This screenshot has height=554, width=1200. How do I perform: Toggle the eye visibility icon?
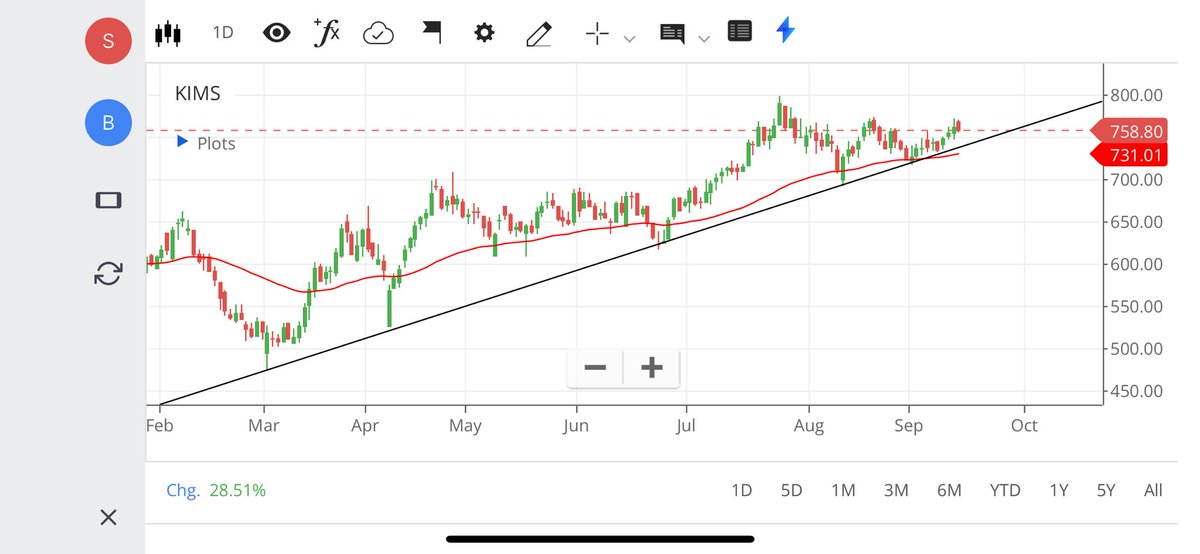276,33
